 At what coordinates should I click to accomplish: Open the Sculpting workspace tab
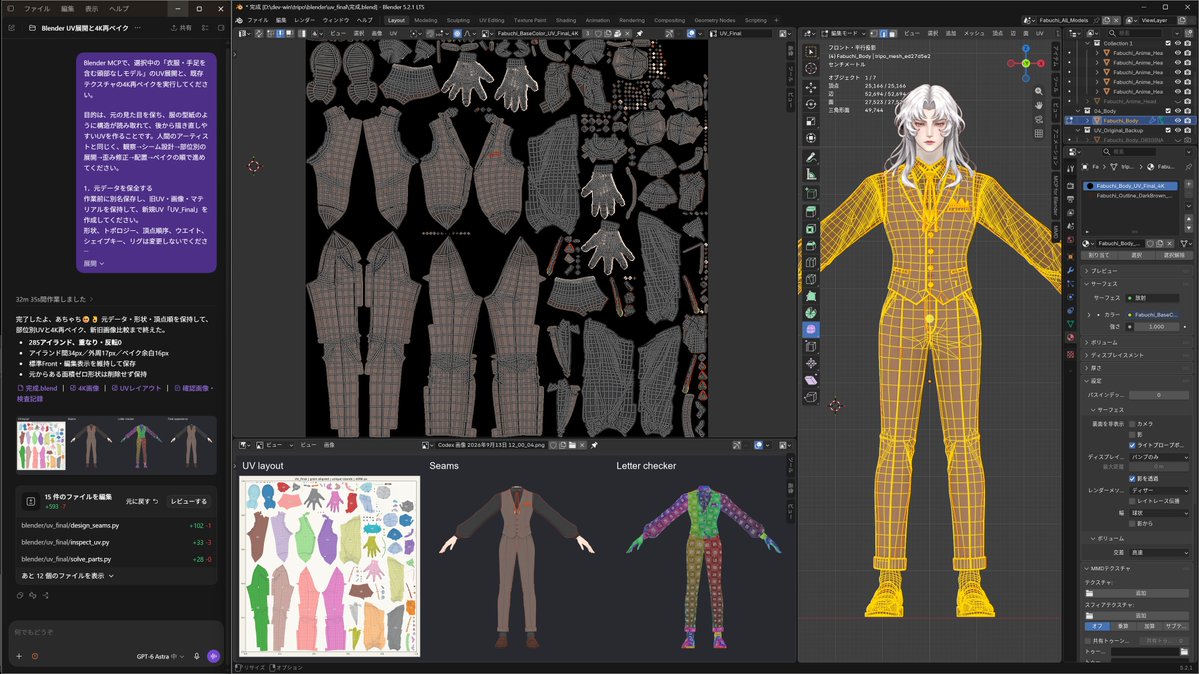point(458,21)
